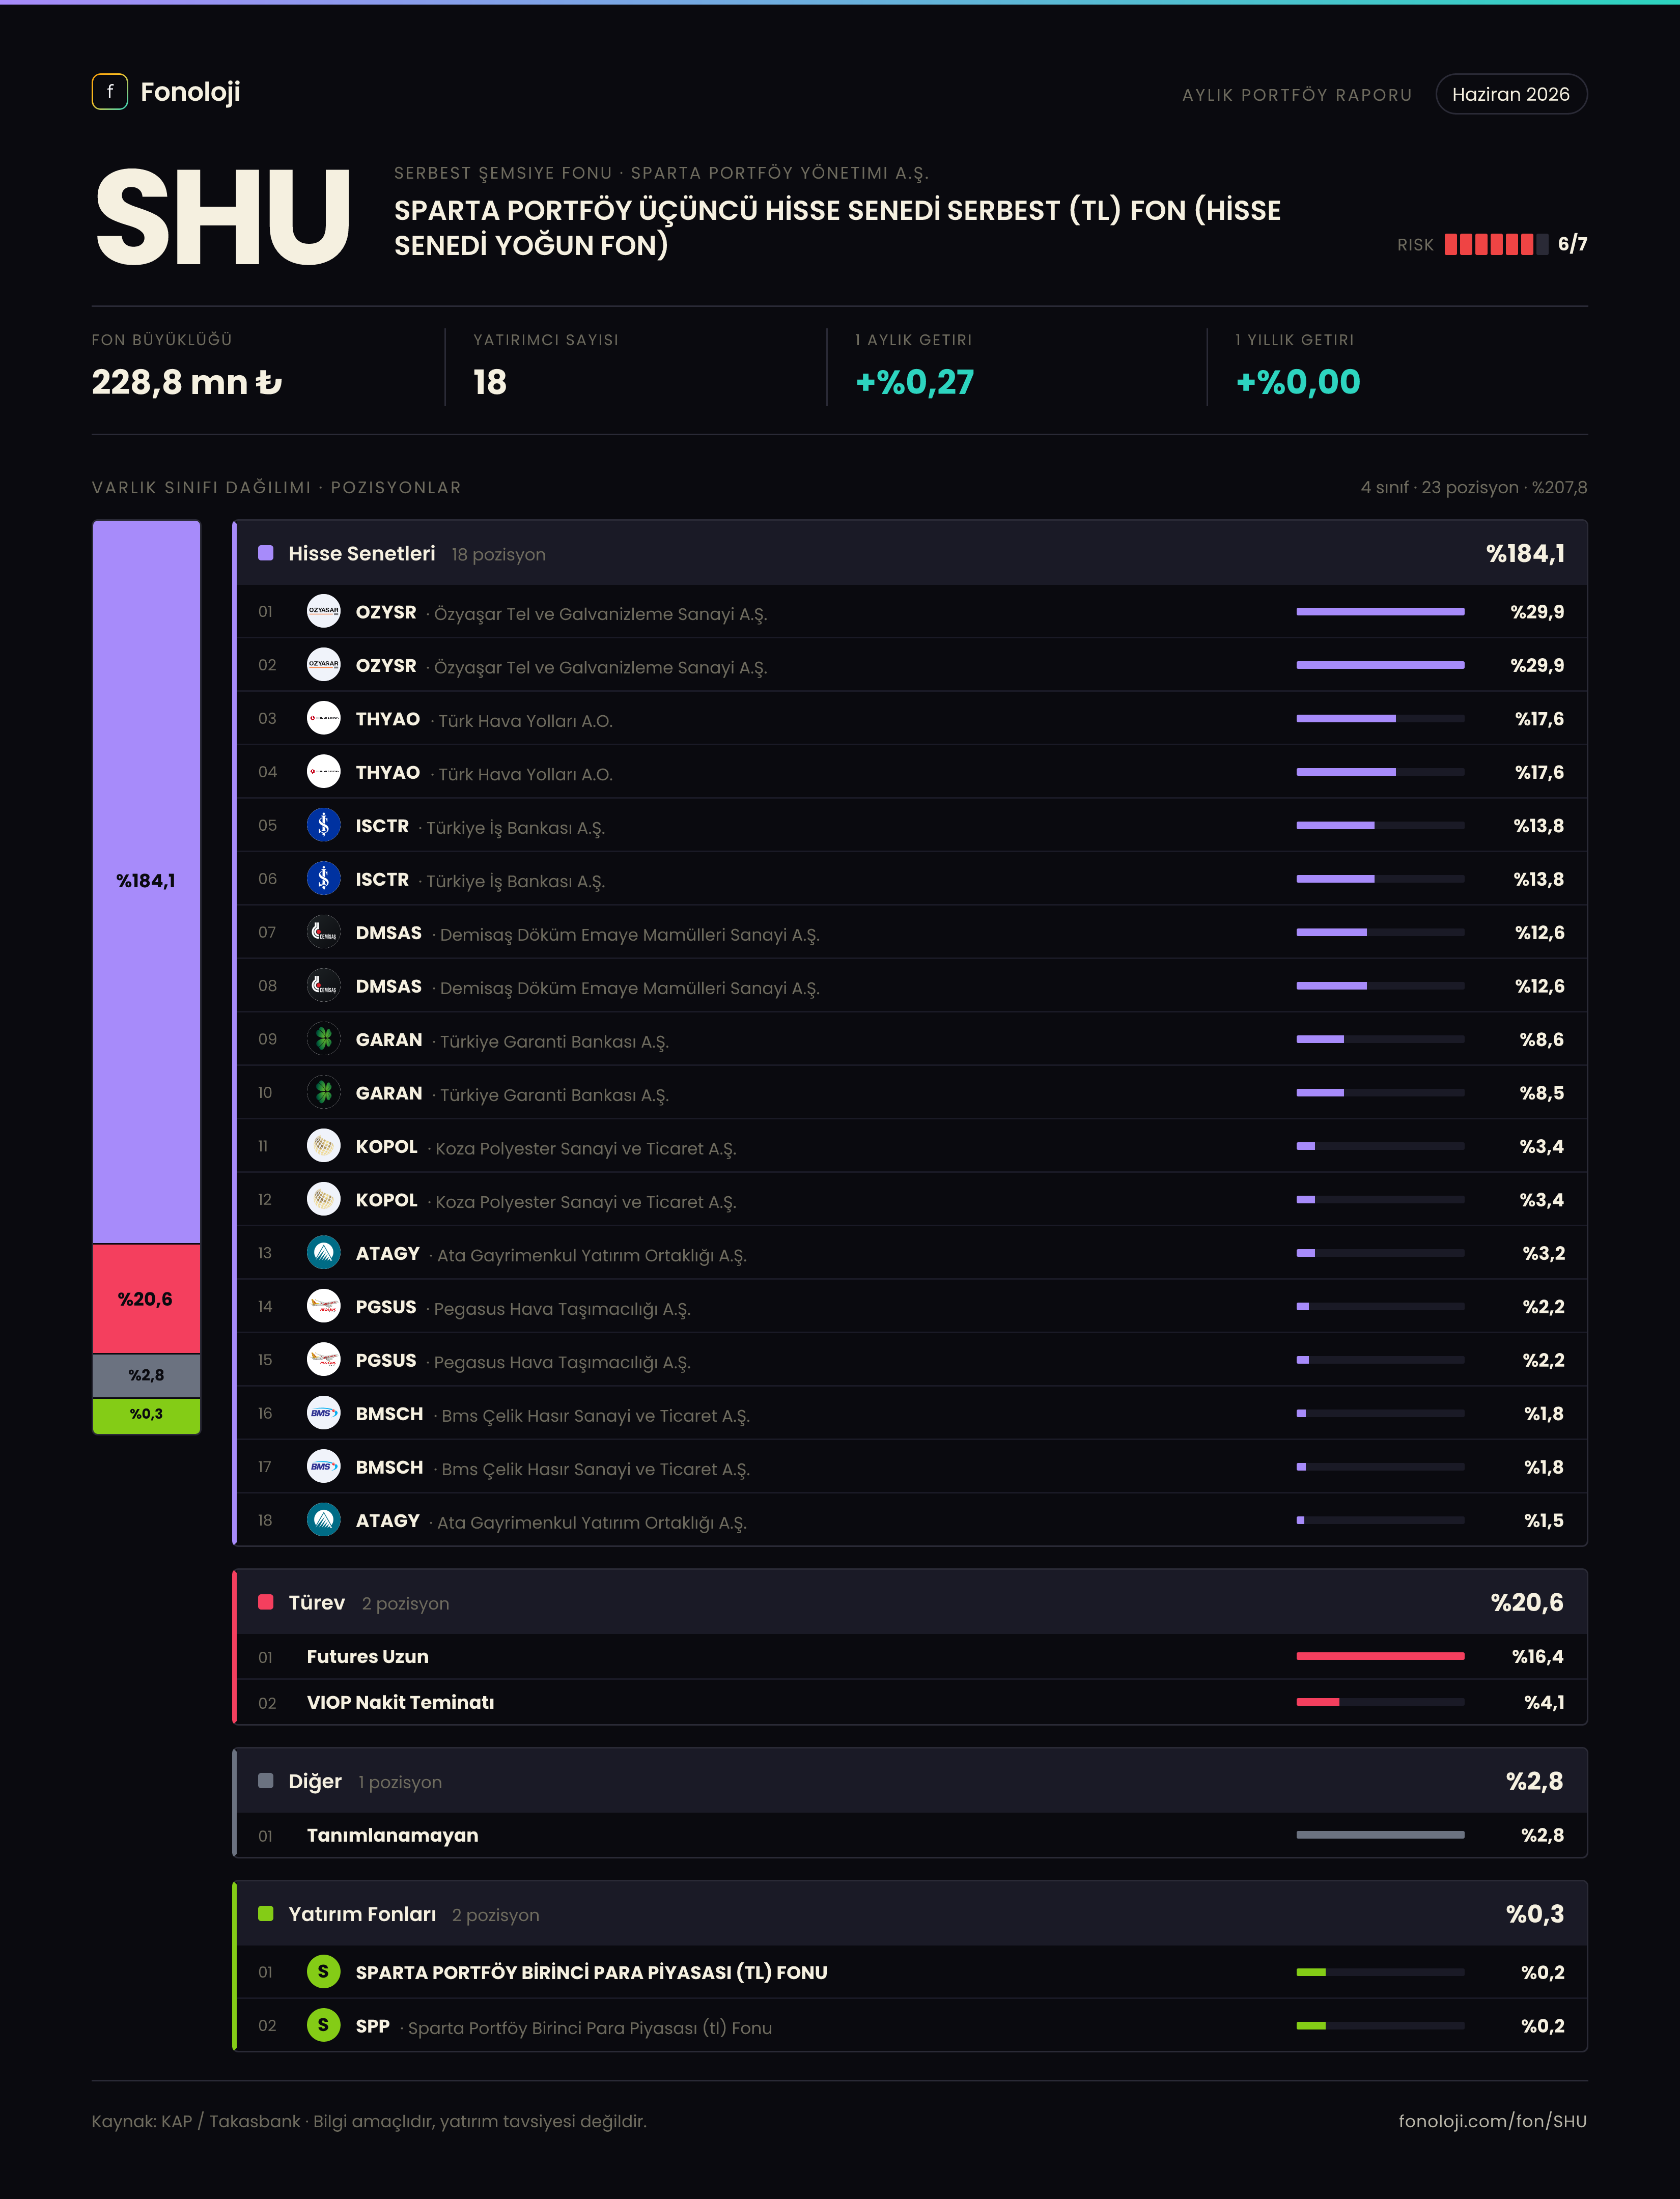
Task: Click the SPARTA PORTFÖY ÜÇÜNCÜ HİSSE SENEDİ fund title
Action: click(837, 227)
